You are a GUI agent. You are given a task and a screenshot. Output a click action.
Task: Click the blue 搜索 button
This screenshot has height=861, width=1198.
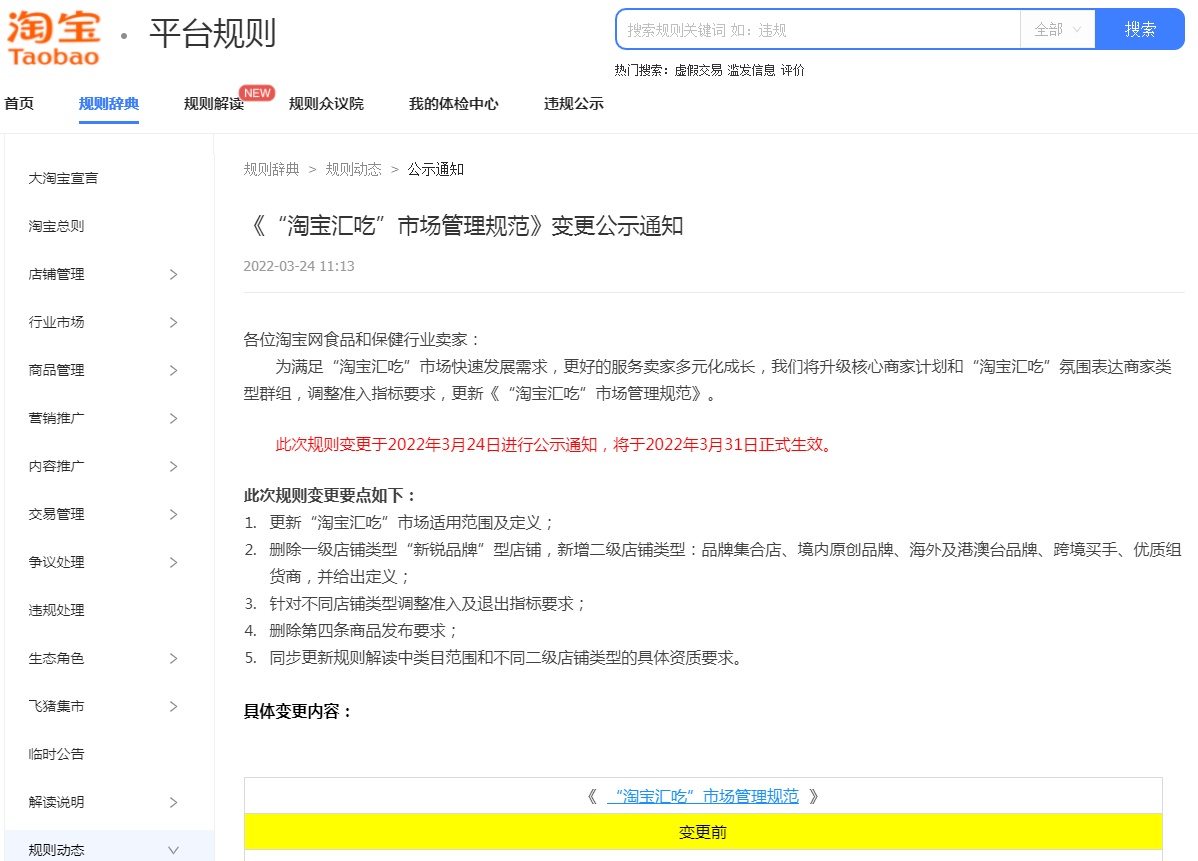click(x=1140, y=30)
